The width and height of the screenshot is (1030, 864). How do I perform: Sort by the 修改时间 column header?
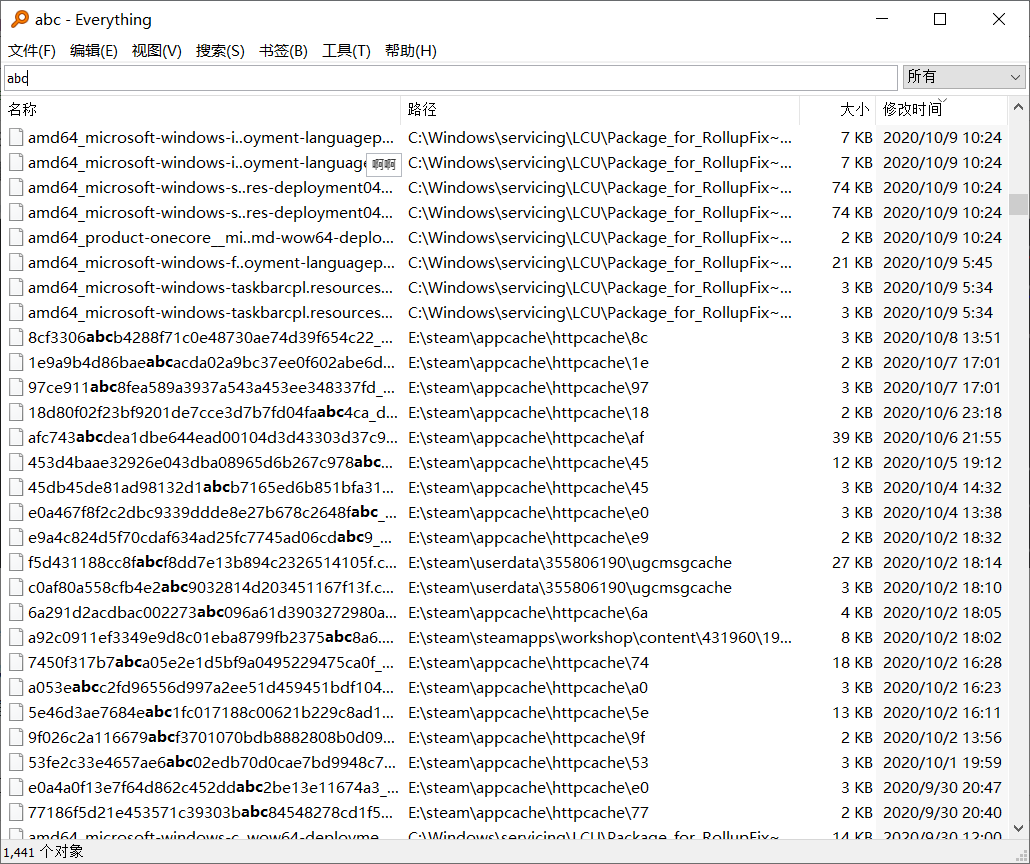pyautogui.click(x=941, y=109)
